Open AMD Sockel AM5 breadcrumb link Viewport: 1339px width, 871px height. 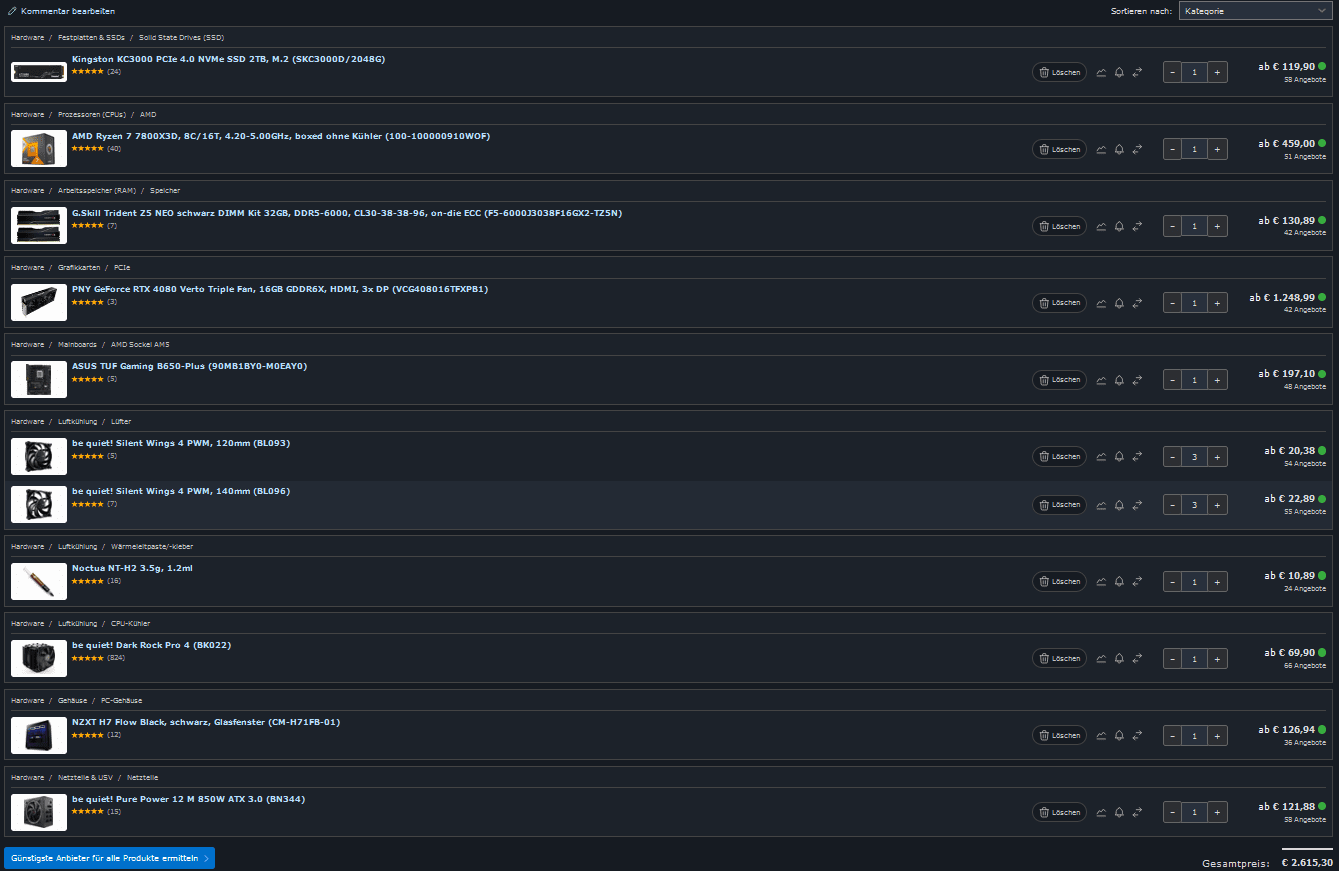tap(140, 345)
